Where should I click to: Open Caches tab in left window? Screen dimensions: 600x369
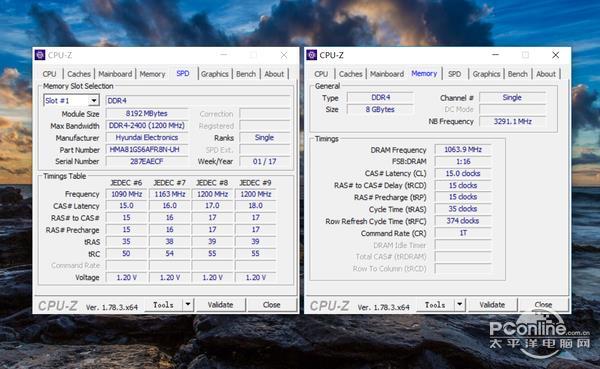(x=79, y=74)
